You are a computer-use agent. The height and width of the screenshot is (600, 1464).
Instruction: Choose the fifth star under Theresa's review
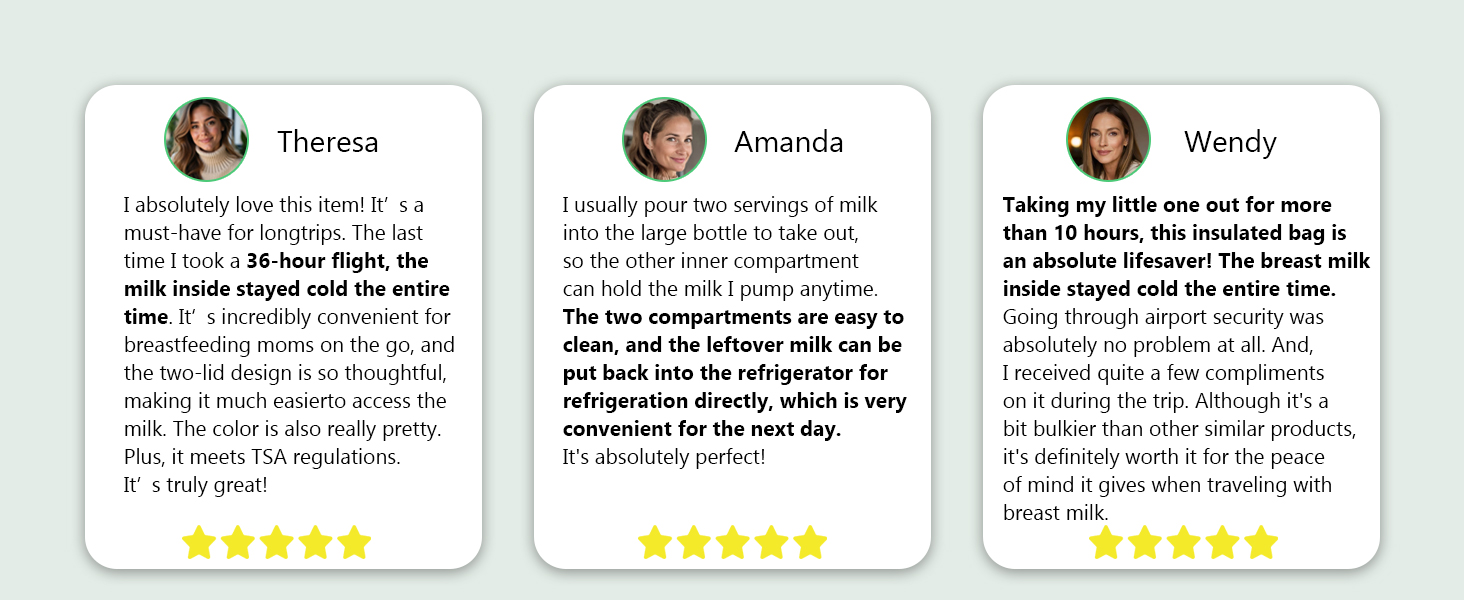(x=354, y=542)
